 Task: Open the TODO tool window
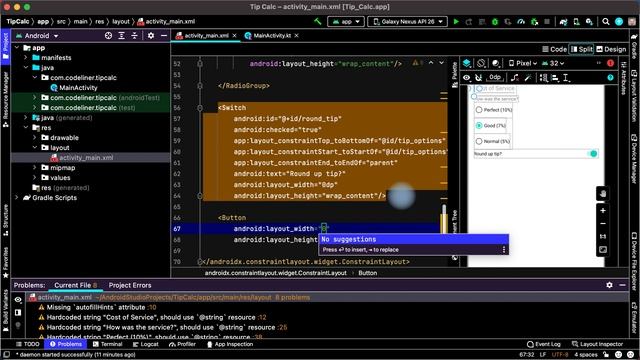click(x=28, y=344)
